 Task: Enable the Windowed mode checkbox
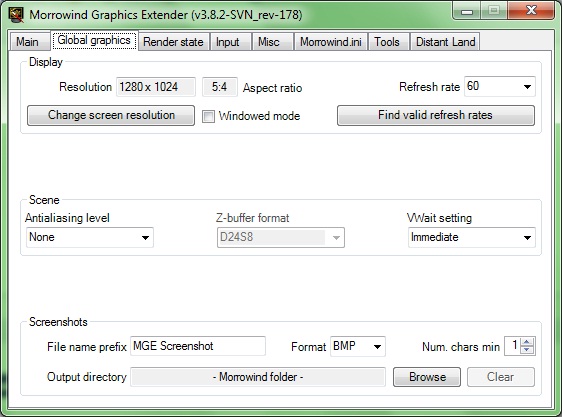(208, 116)
